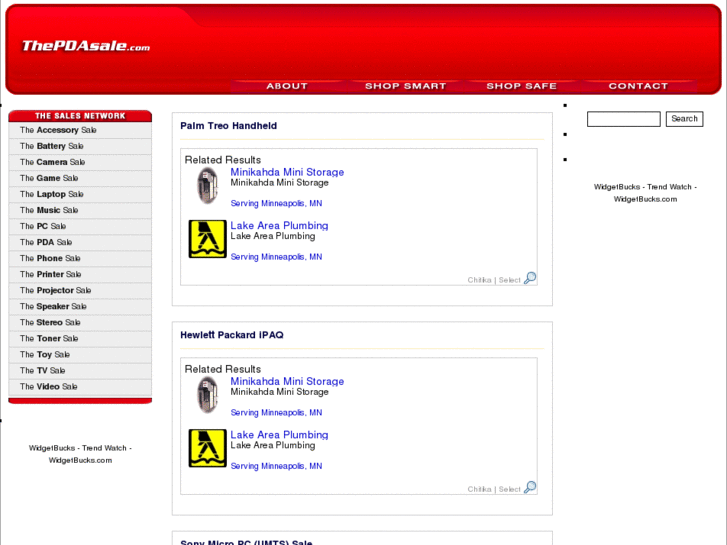Focus the search text field
Image resolution: width=727 pixels, height=545 pixels.
click(624, 119)
